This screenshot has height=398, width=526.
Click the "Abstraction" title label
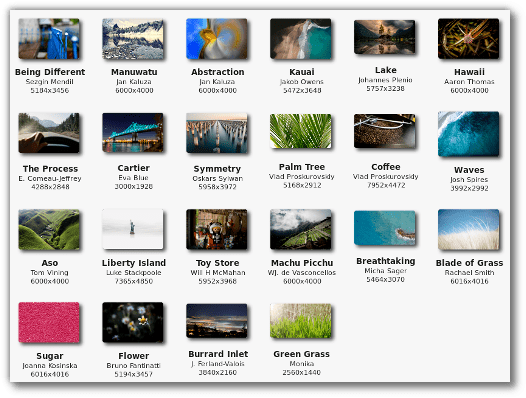tap(218, 72)
